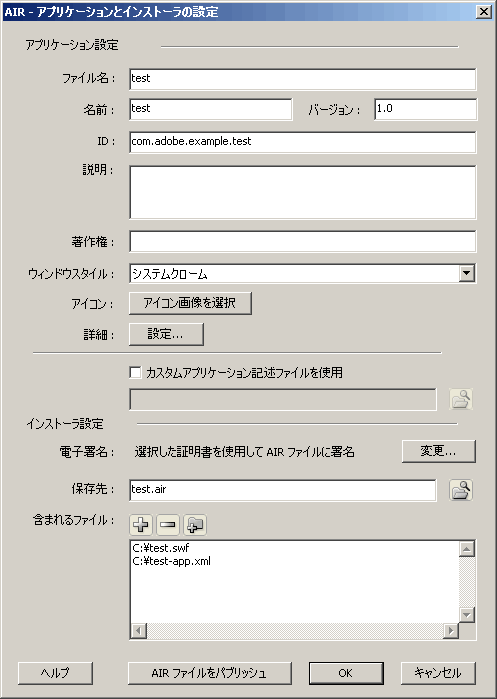
Task: Click the キャンセル button
Action: 438,673
